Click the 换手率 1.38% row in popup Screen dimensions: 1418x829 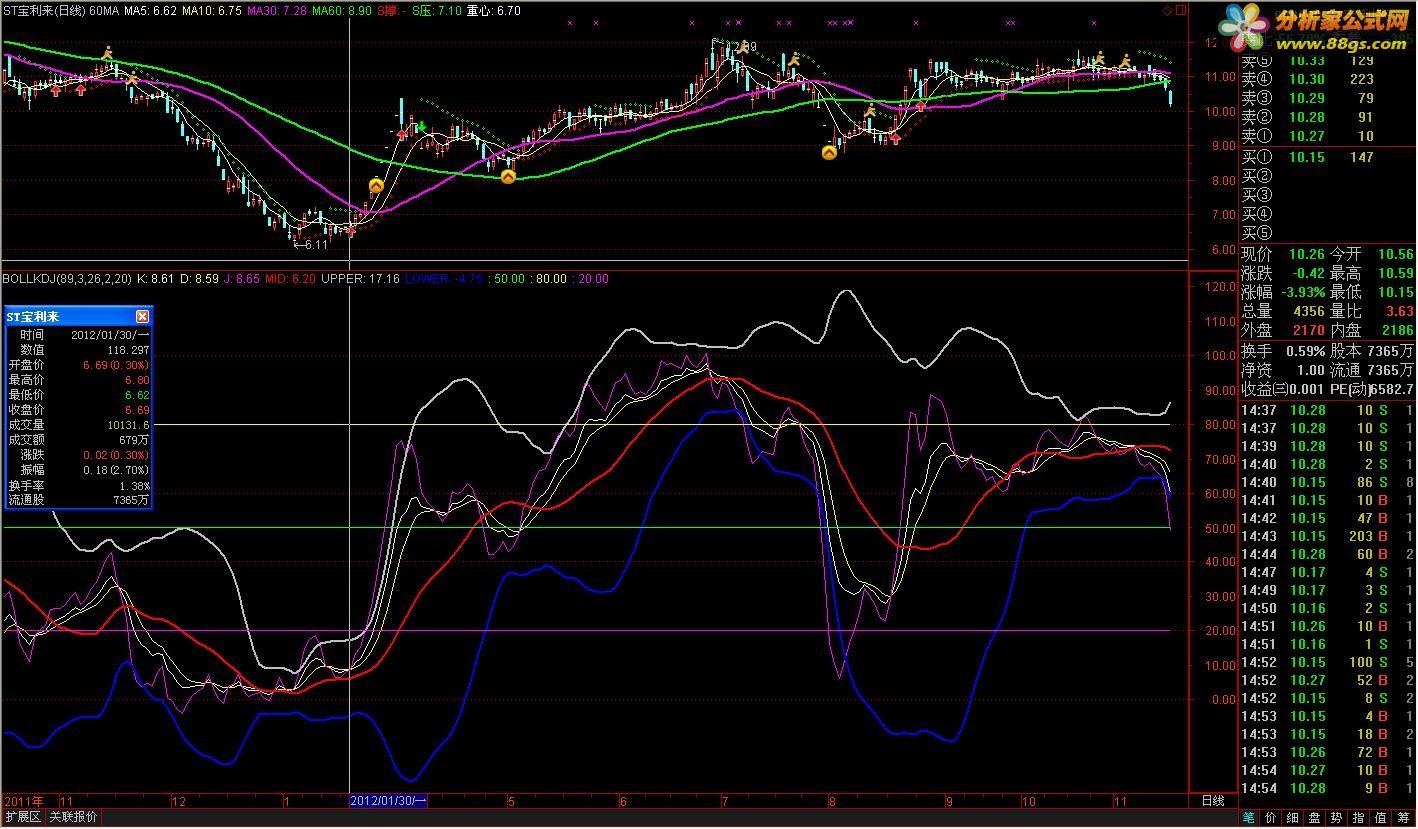(x=78, y=485)
